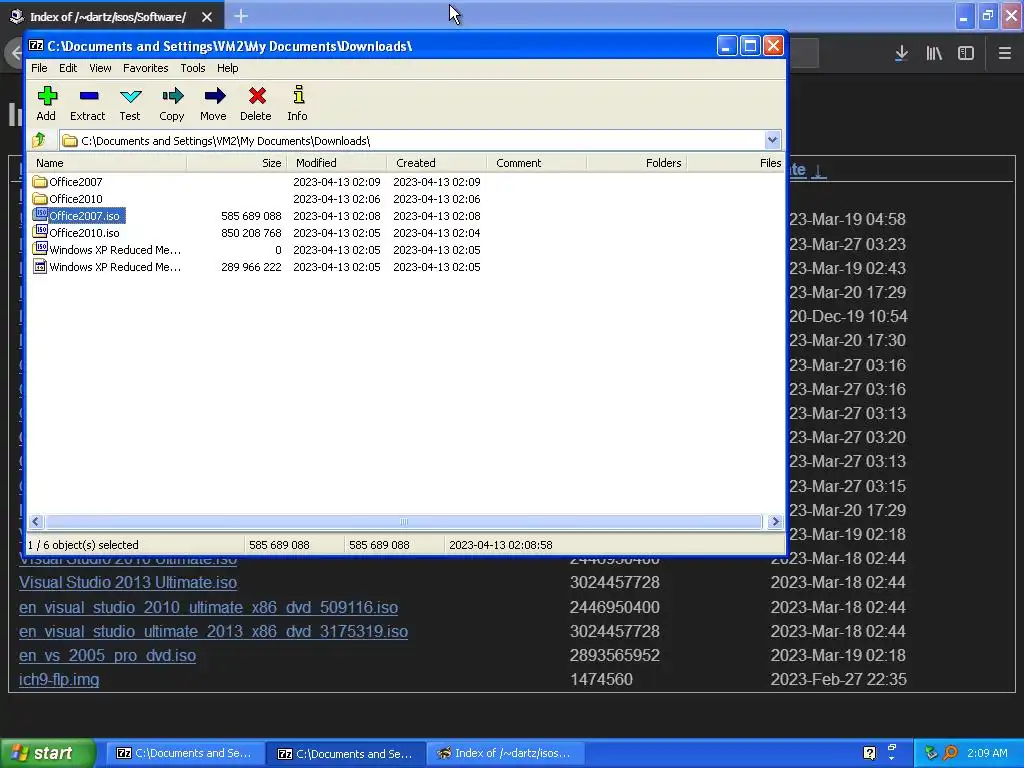The height and width of the screenshot is (768, 1024).
Task: Go up one folder level icon
Action: pyautogui.click(x=39, y=140)
